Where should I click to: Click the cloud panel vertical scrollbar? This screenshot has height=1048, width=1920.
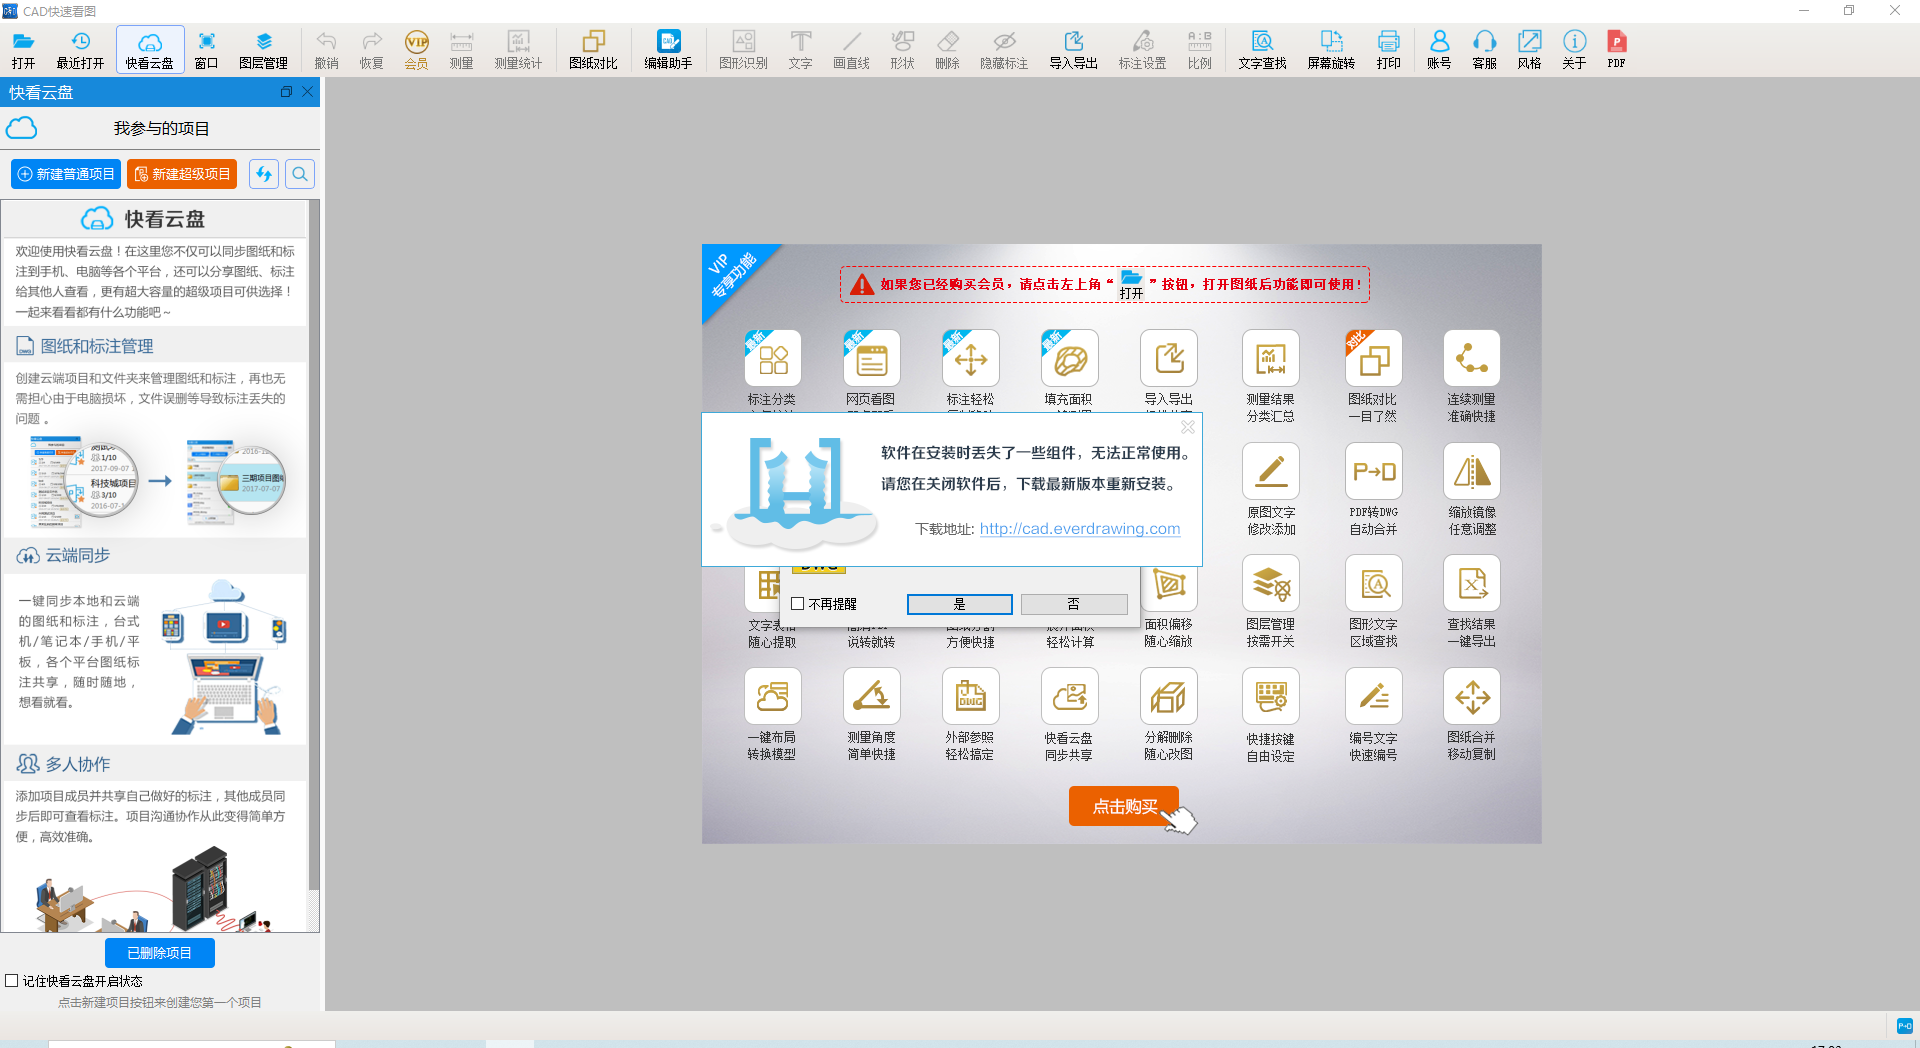pyautogui.click(x=314, y=545)
